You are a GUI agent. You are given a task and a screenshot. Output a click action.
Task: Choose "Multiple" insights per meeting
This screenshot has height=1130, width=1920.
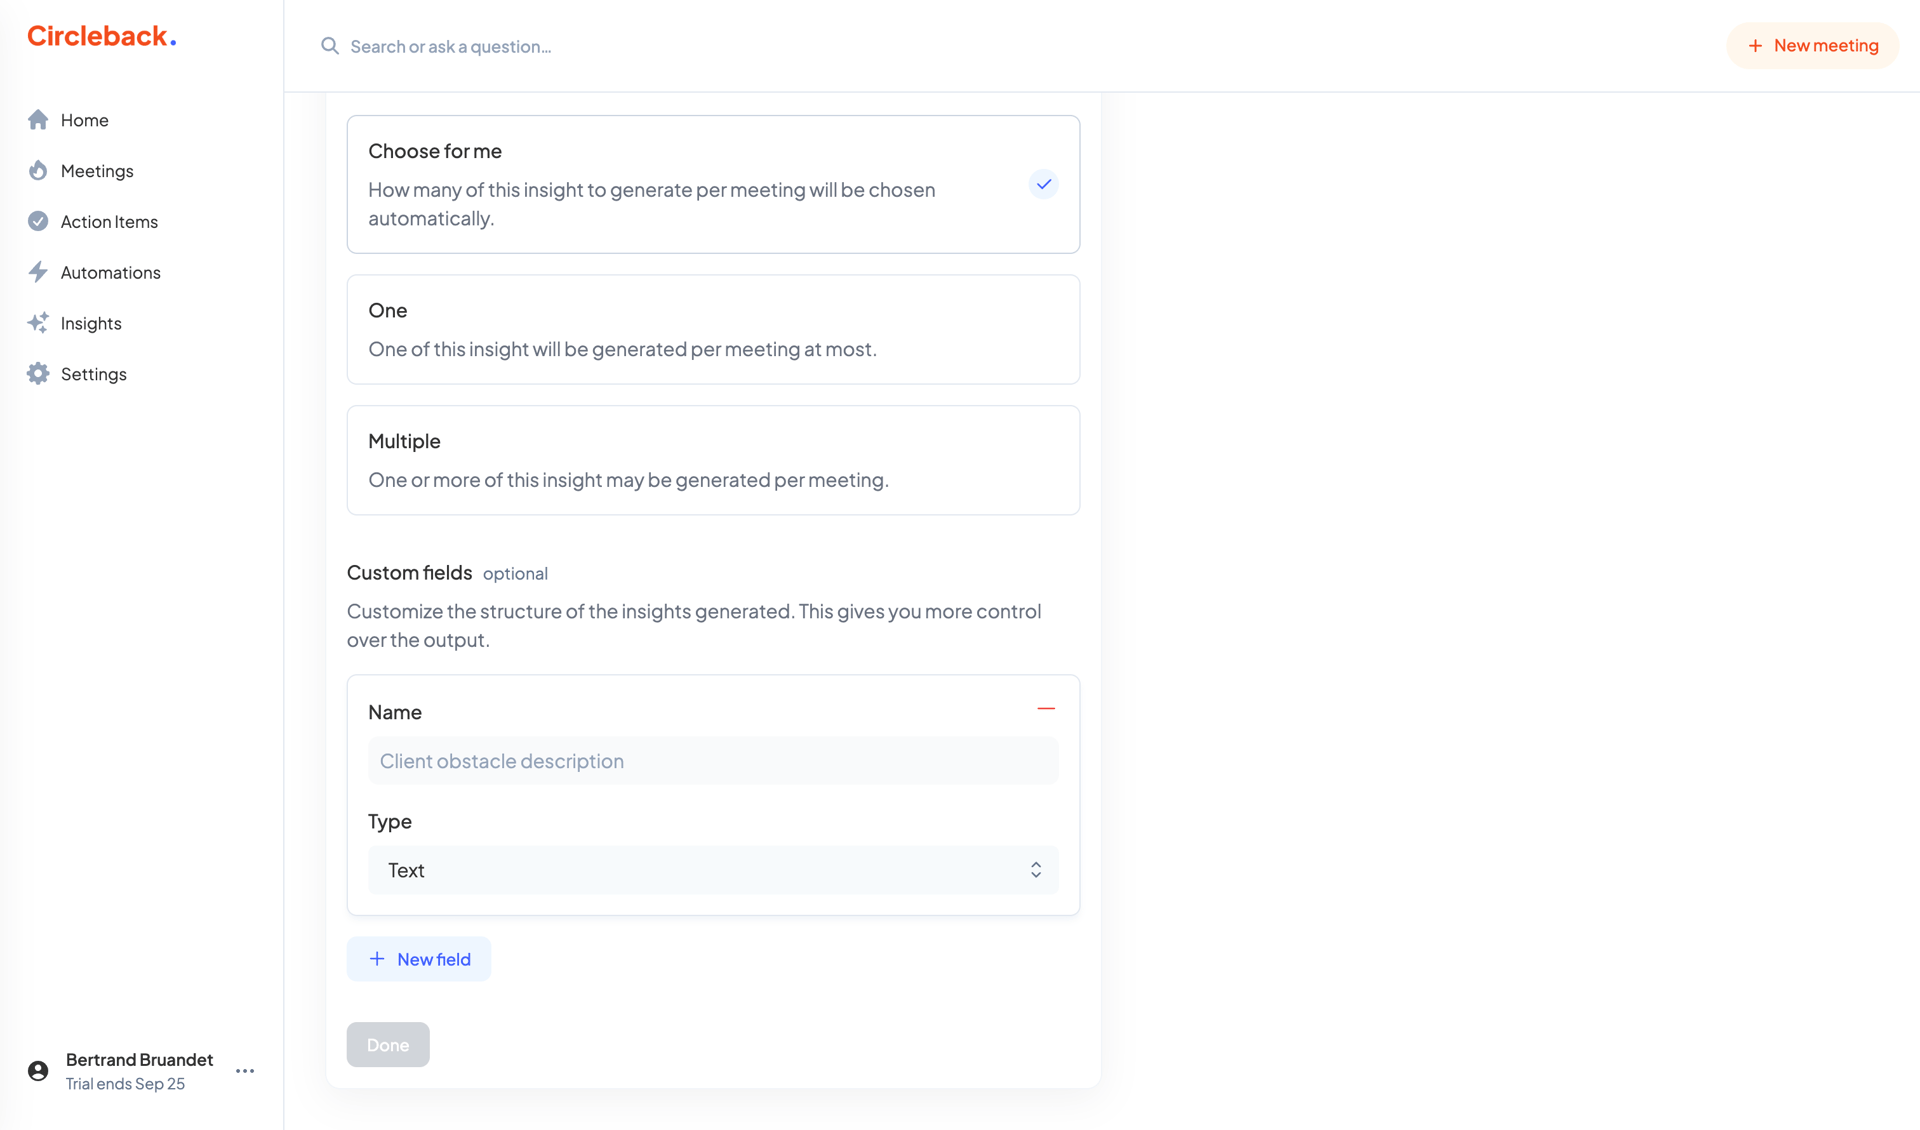coord(713,459)
